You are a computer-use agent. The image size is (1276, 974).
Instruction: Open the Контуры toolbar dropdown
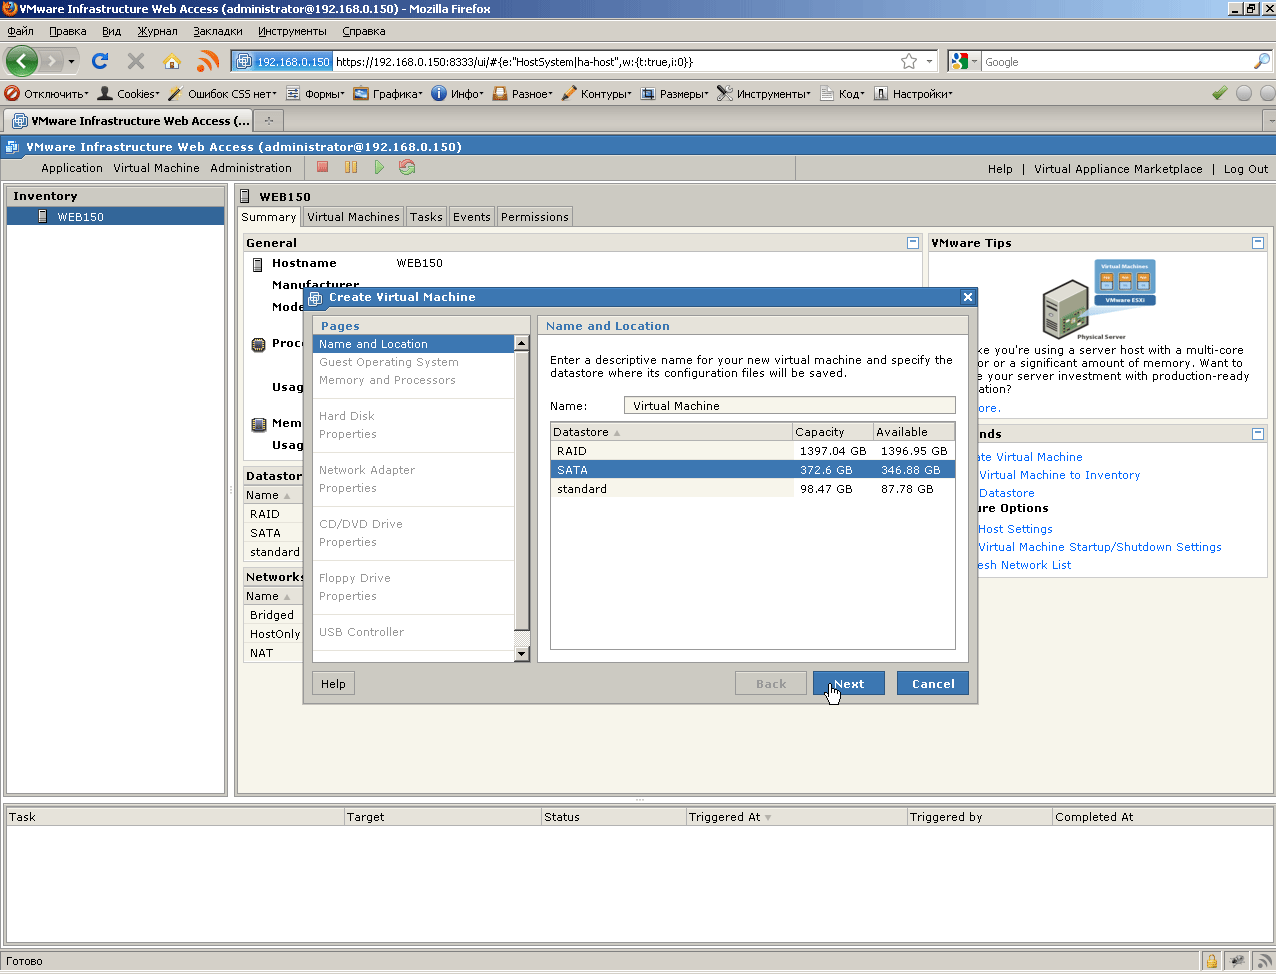point(597,93)
